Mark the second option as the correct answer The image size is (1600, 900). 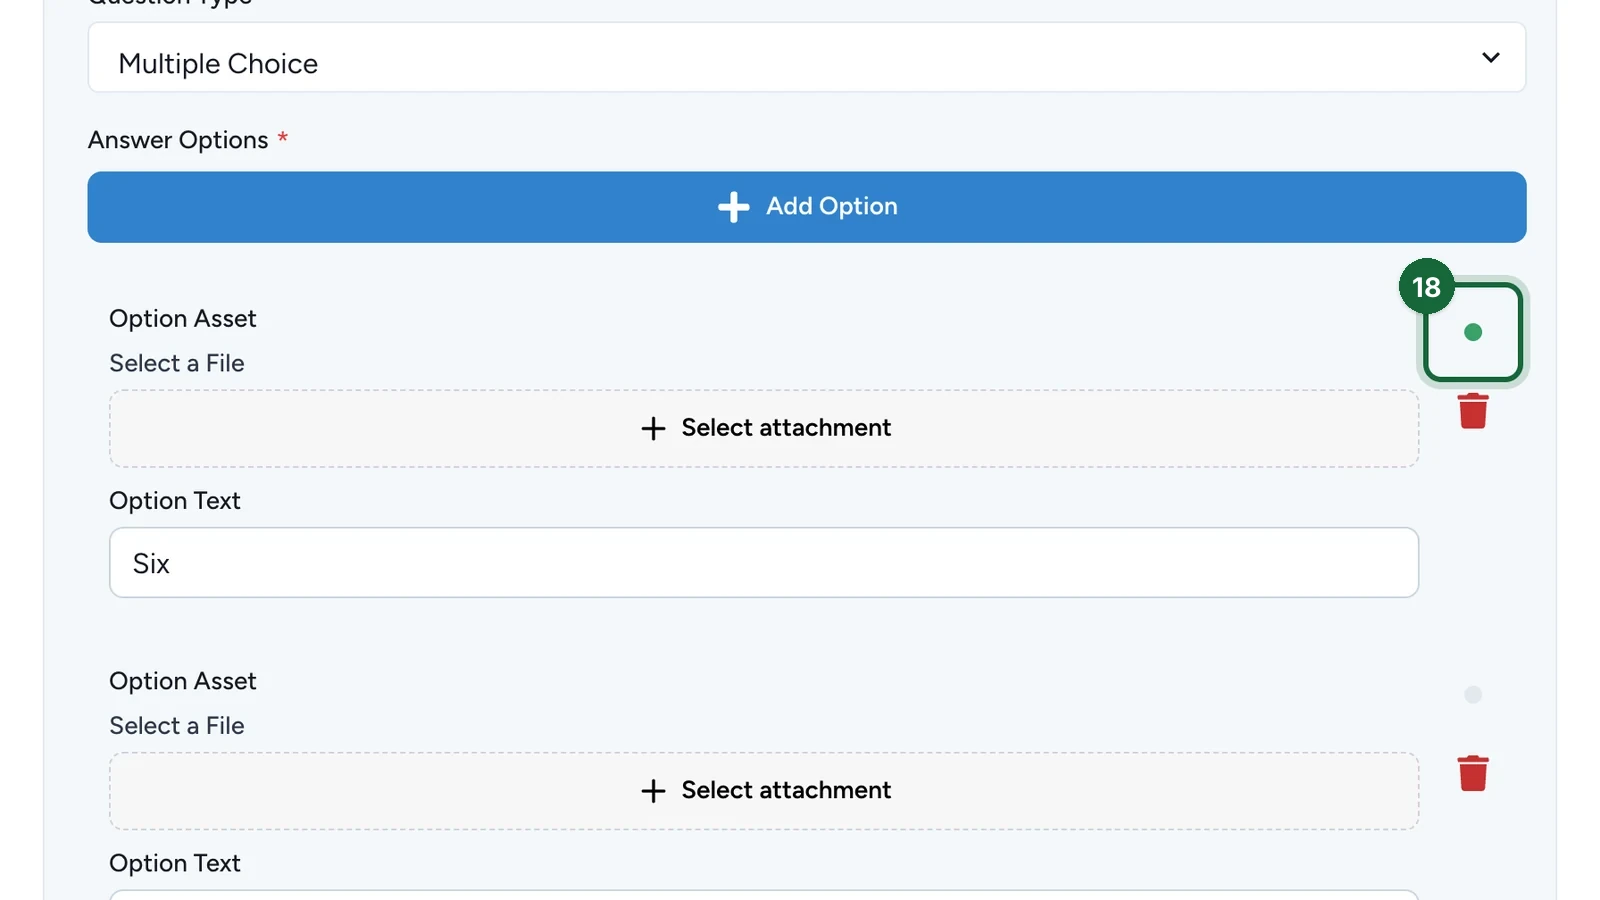[x=1473, y=694]
